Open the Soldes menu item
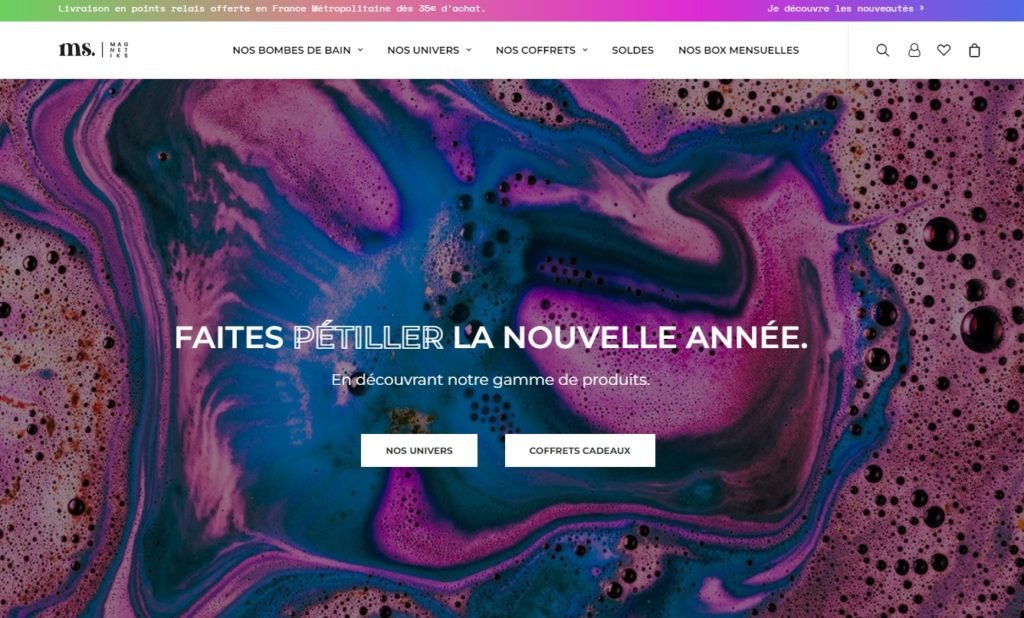The height and width of the screenshot is (618, 1024). pos(632,50)
